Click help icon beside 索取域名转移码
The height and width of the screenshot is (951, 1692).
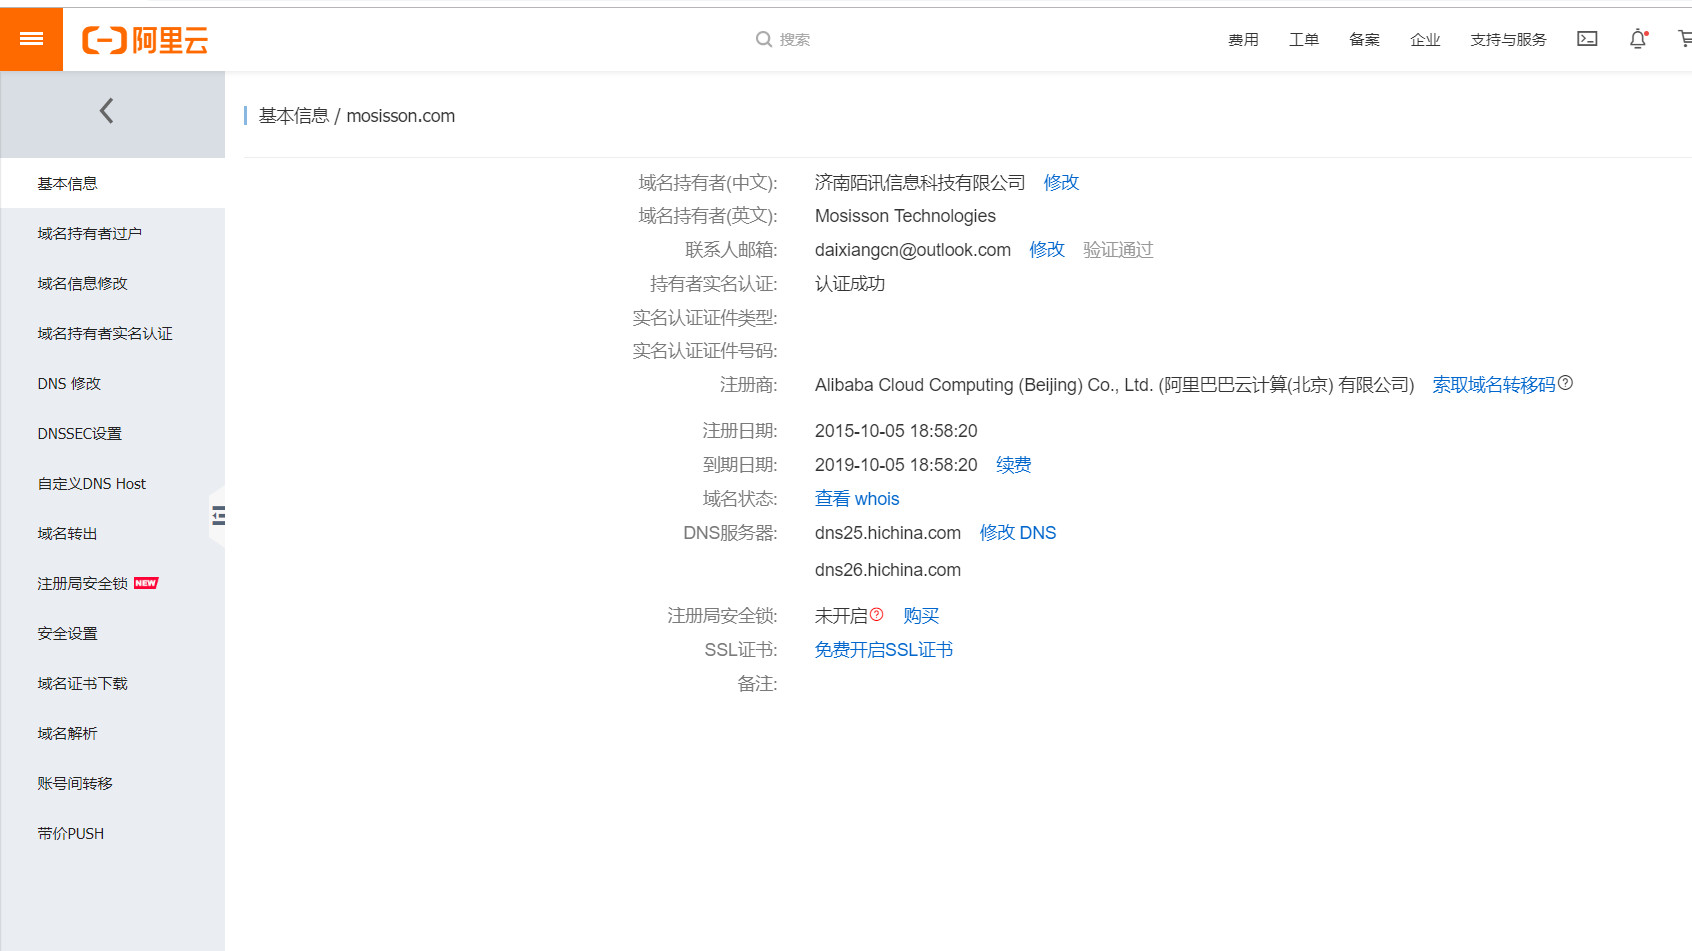(x=1566, y=383)
